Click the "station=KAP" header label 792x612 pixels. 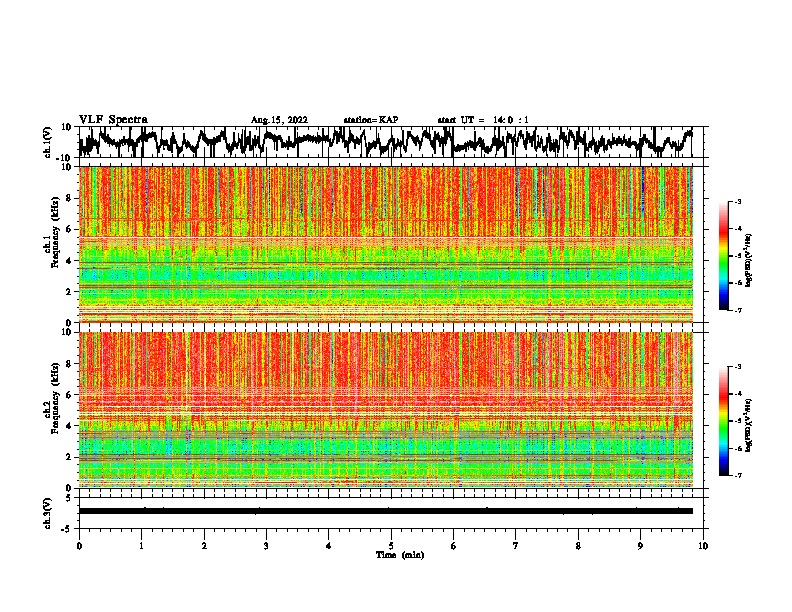[x=371, y=120]
